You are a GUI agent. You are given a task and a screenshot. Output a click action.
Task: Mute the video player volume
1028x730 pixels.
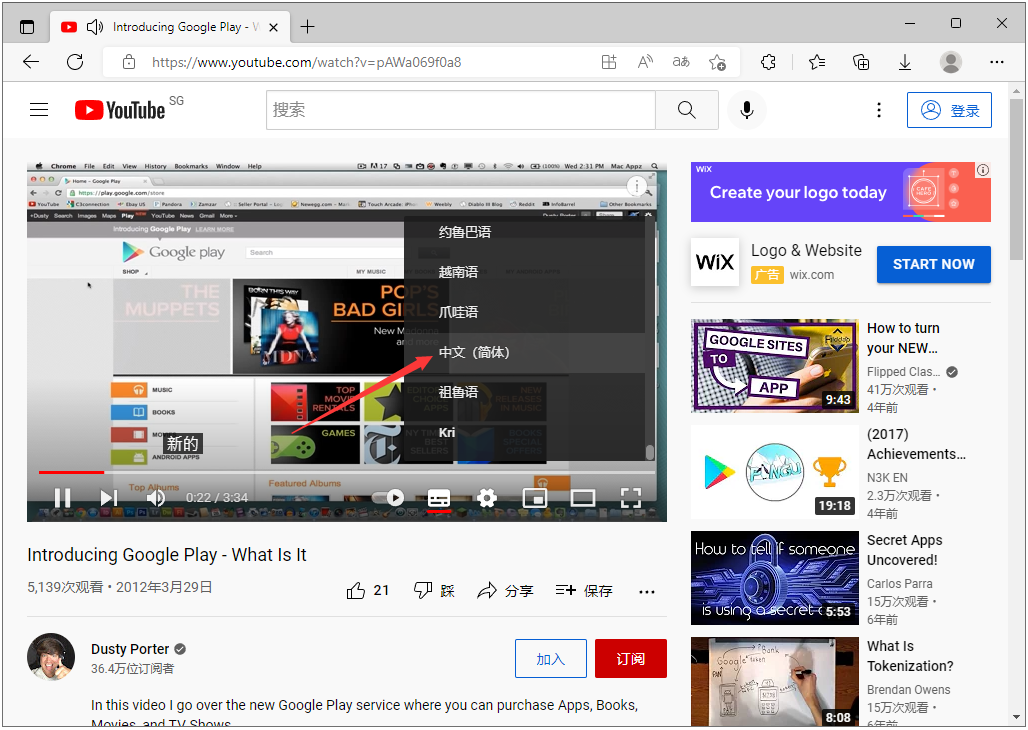[156, 498]
